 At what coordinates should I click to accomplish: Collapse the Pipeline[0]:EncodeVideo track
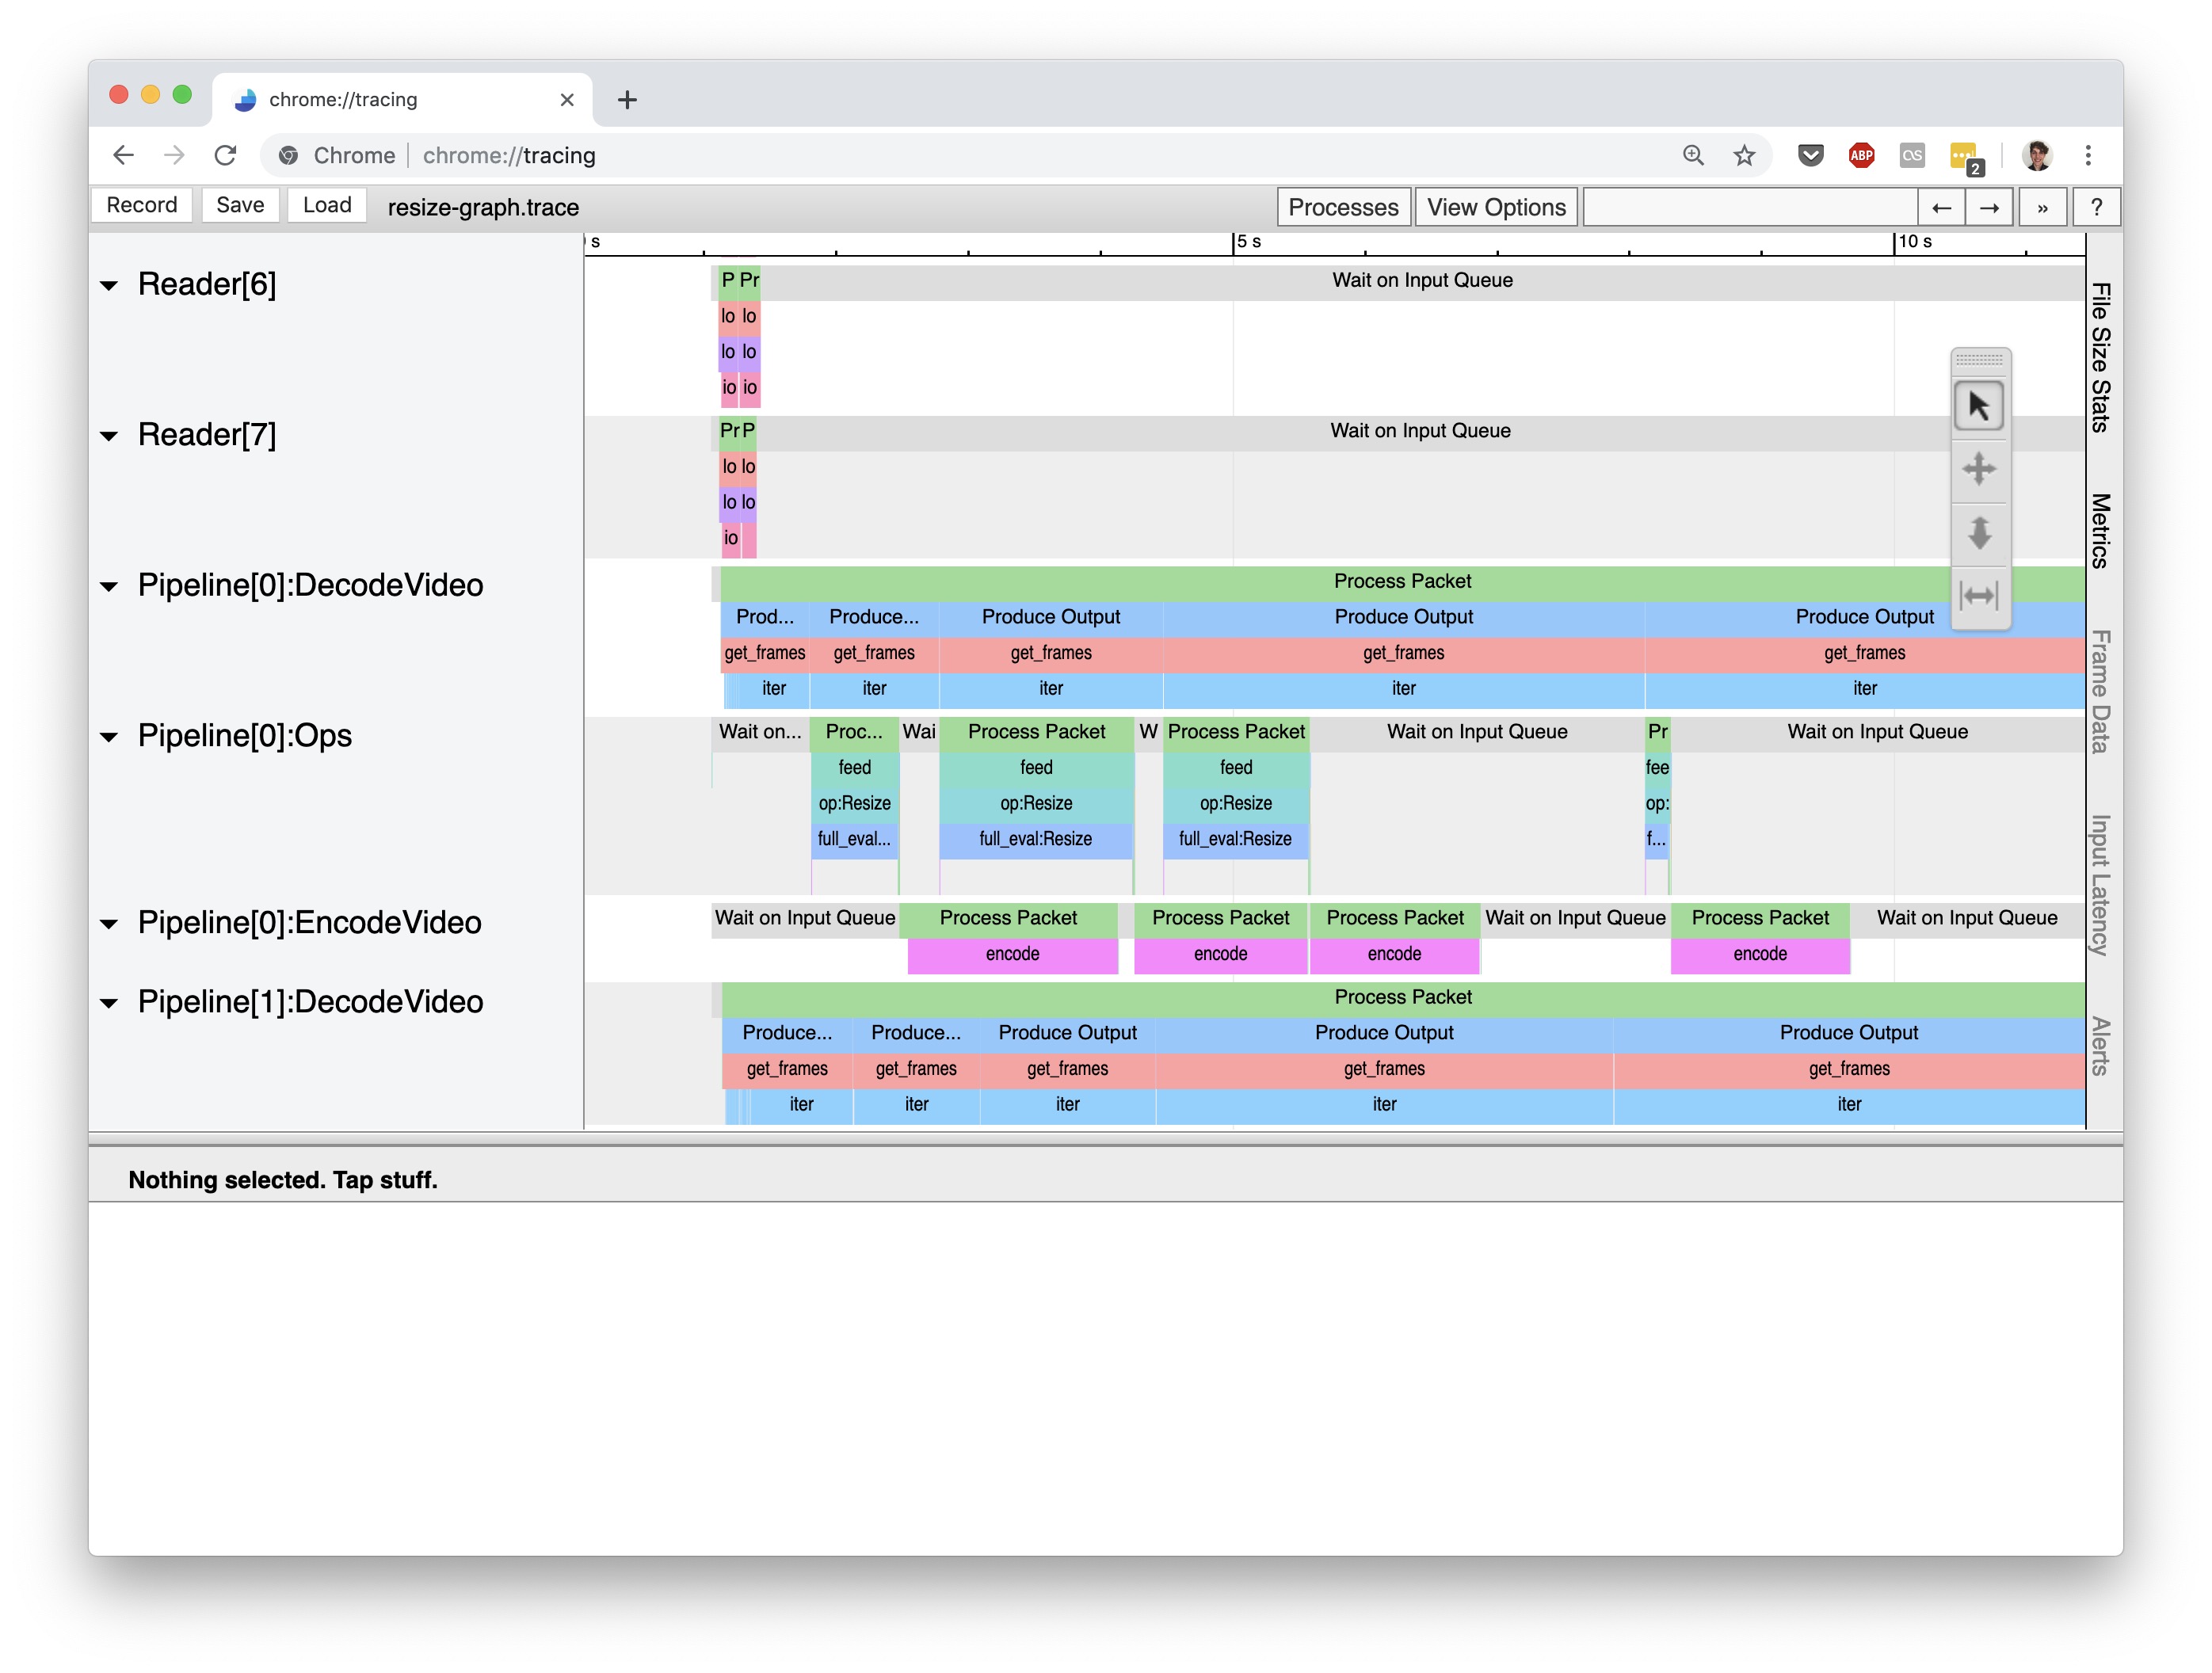pyautogui.click(x=109, y=924)
